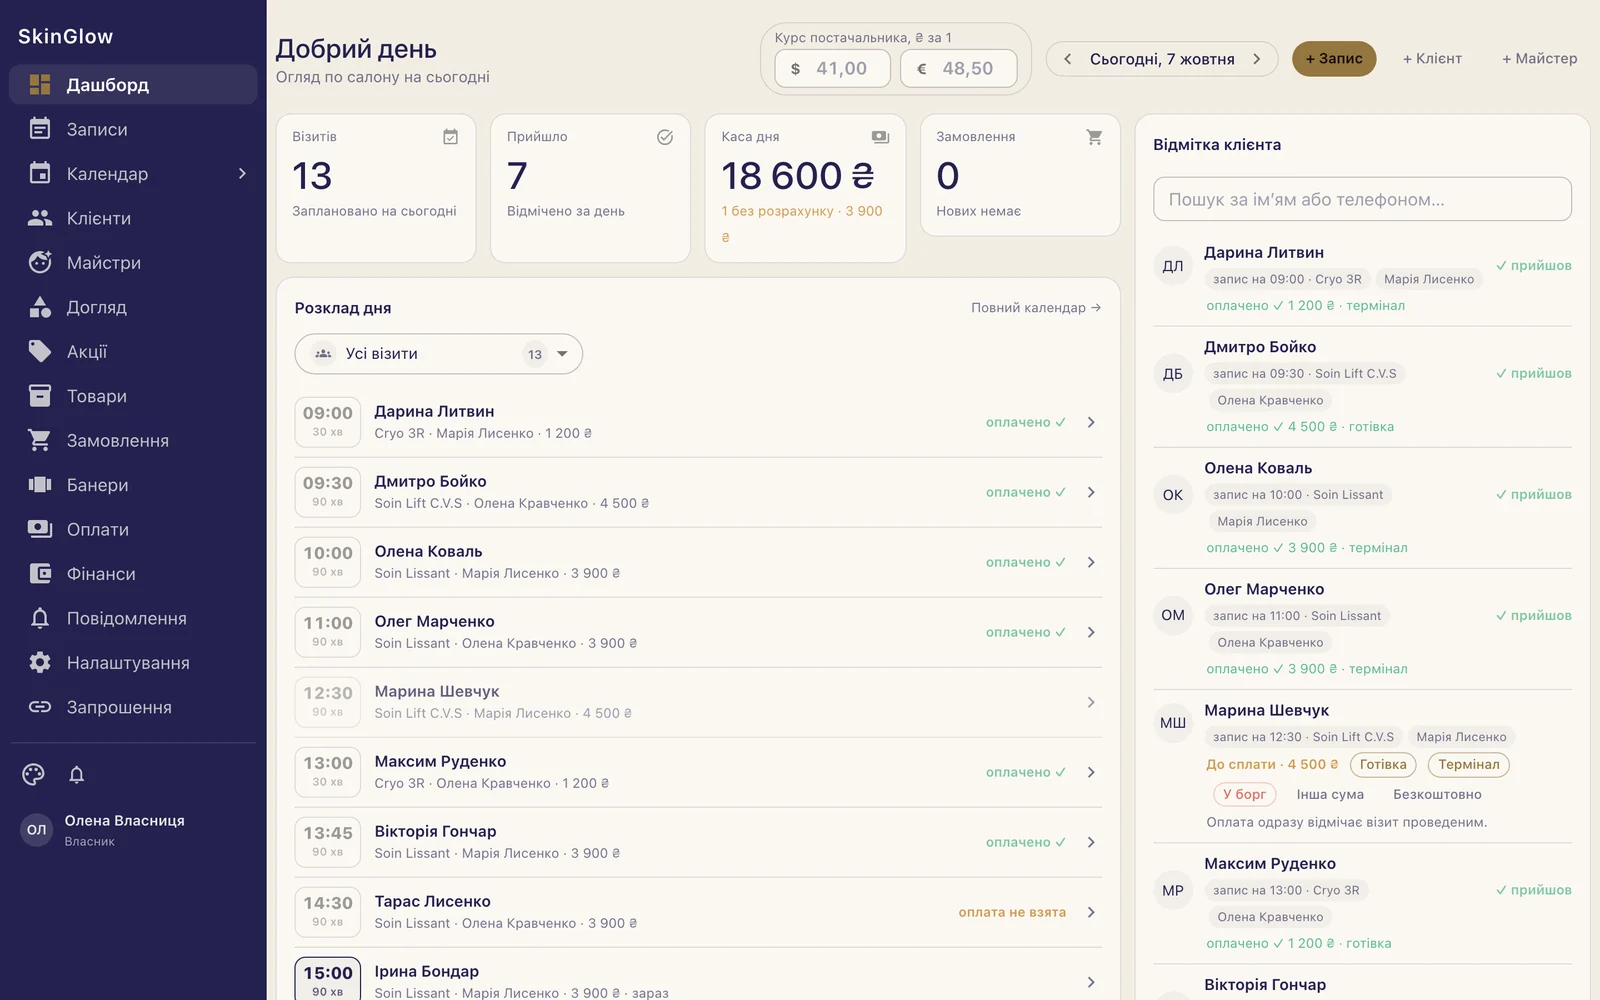This screenshot has height=1000, width=1600.
Task: Open the theme palette icon in sidebar
Action: (34, 774)
